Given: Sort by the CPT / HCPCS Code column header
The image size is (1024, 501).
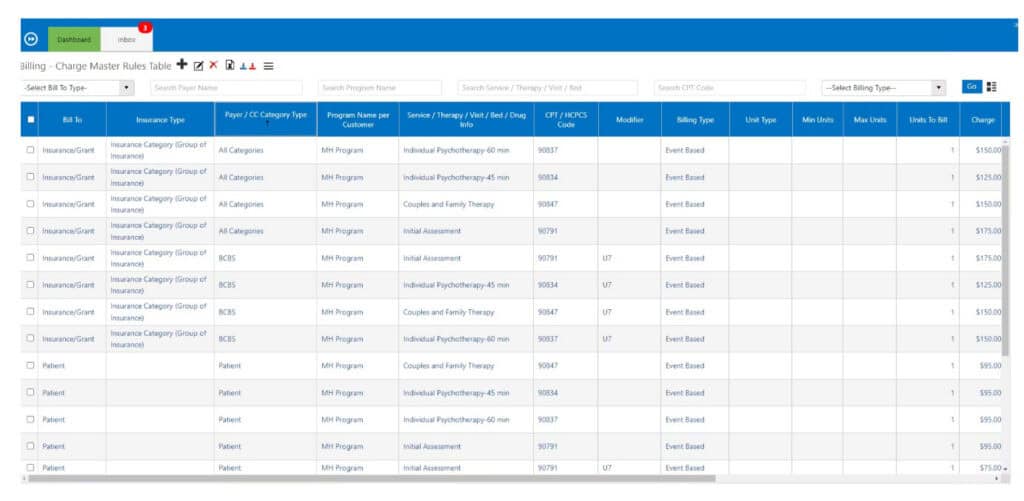Looking at the screenshot, I should [566, 120].
